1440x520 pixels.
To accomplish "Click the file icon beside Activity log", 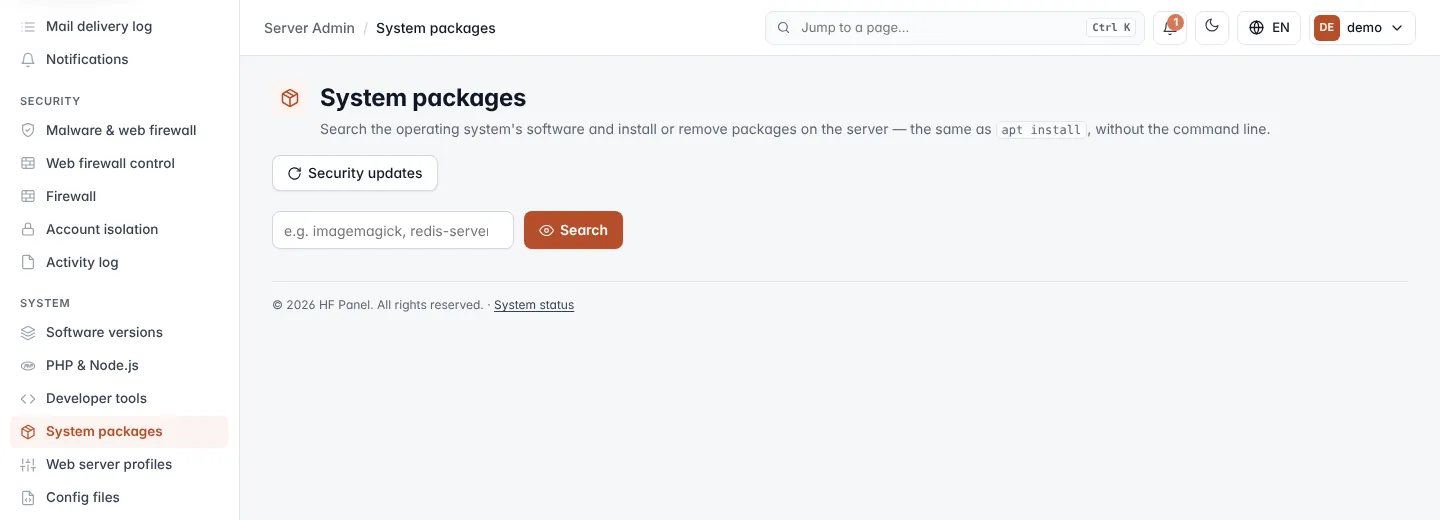I will (x=28, y=262).
